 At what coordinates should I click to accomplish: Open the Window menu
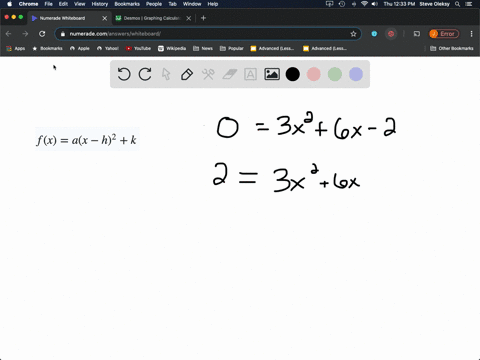[x=192, y=4]
